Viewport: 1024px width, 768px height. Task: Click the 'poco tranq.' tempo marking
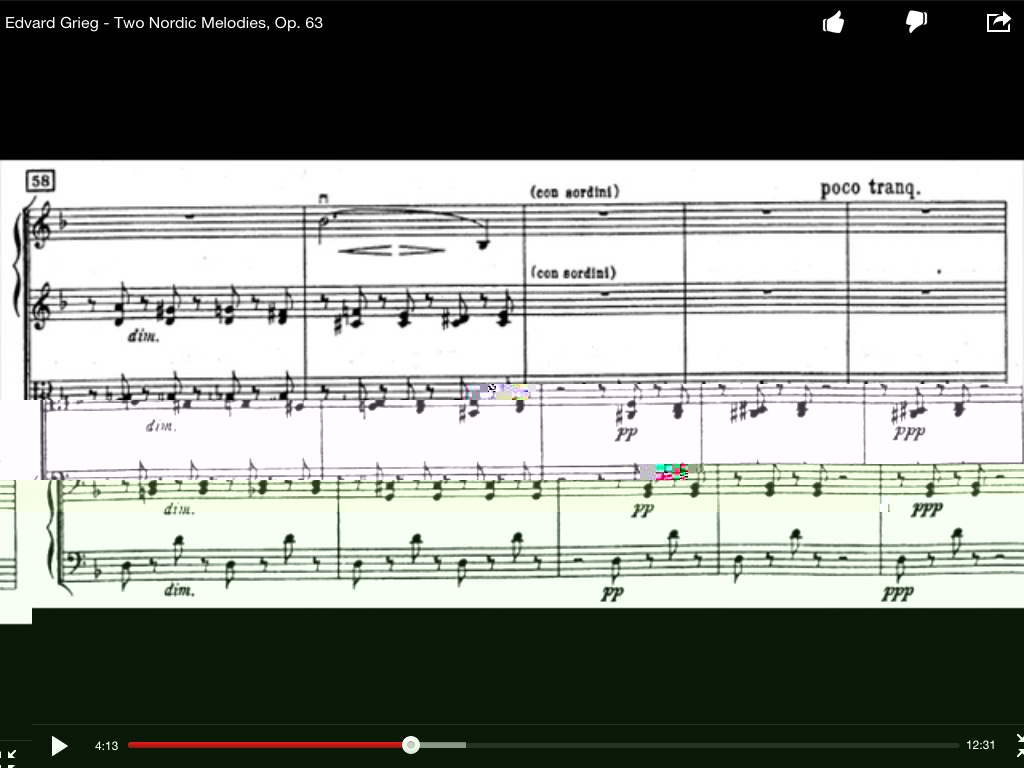[x=871, y=188]
